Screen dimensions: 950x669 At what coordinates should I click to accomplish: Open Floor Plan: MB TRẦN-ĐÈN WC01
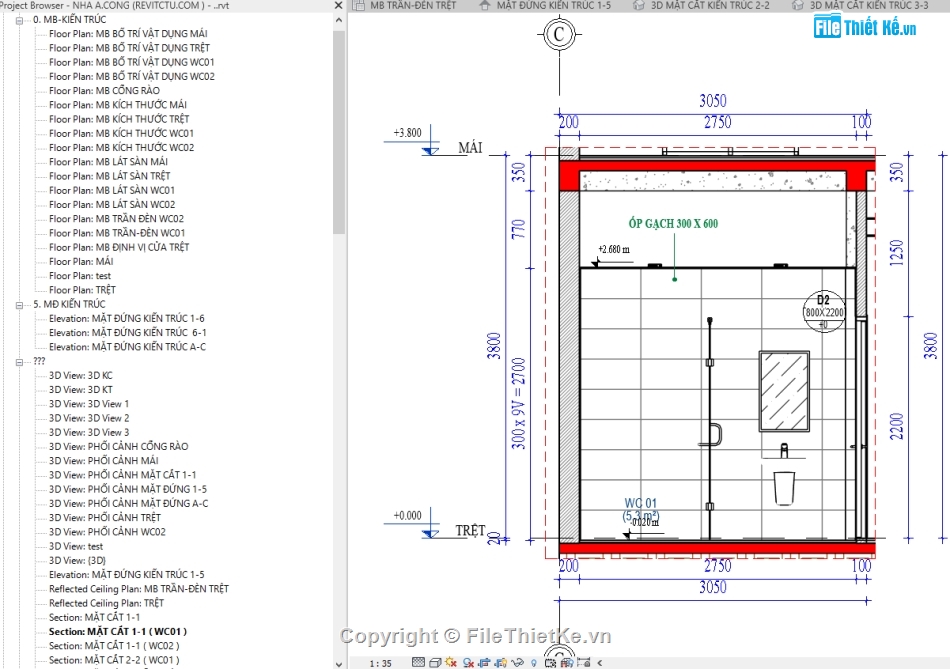pyautogui.click(x=117, y=233)
